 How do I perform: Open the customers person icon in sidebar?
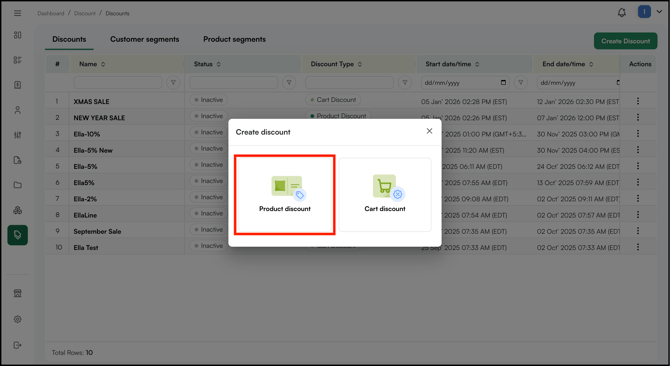tap(18, 110)
